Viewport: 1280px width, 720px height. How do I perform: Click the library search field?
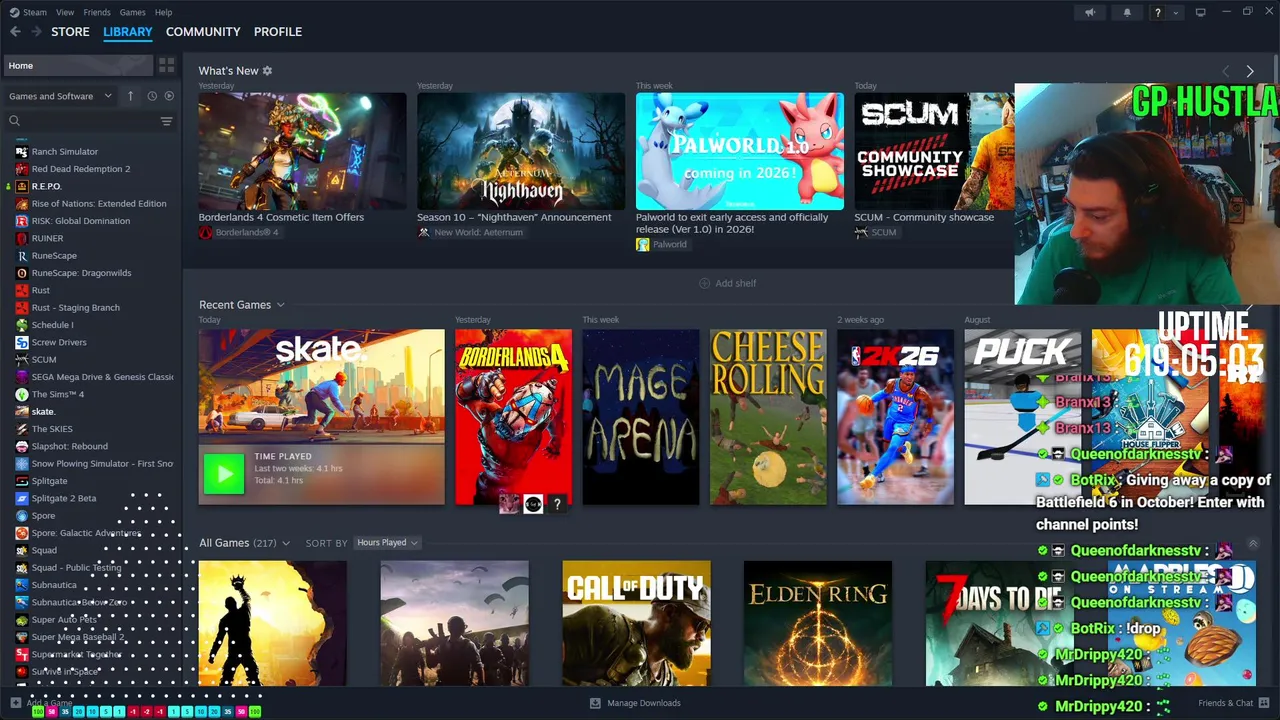tap(82, 121)
